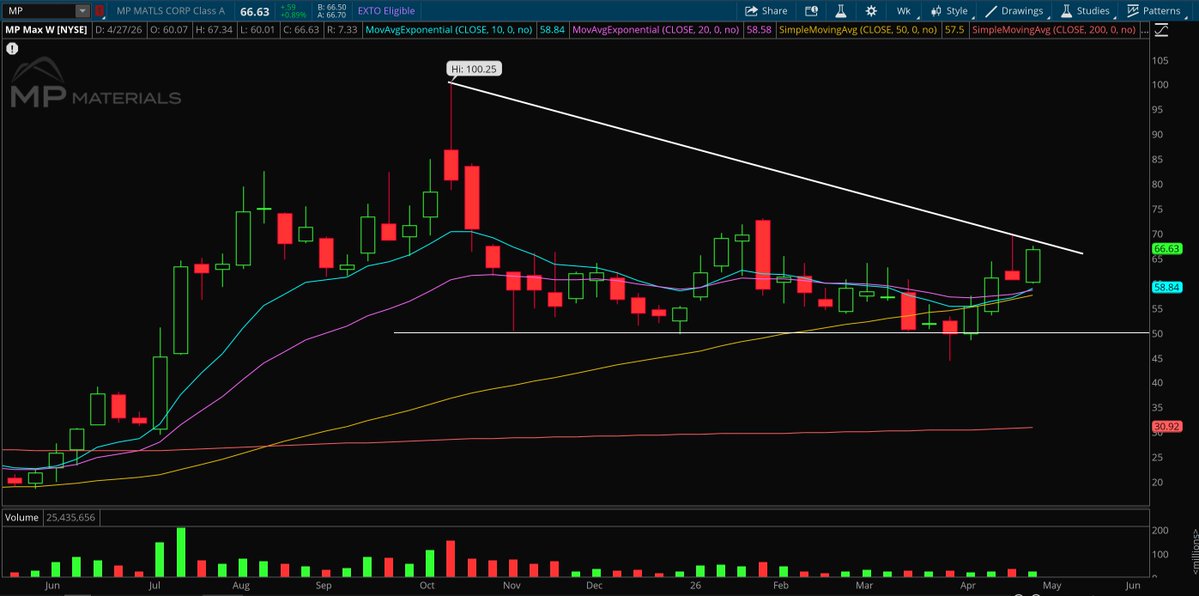
Task: Open the Drawings menu
Action: tap(1015, 11)
